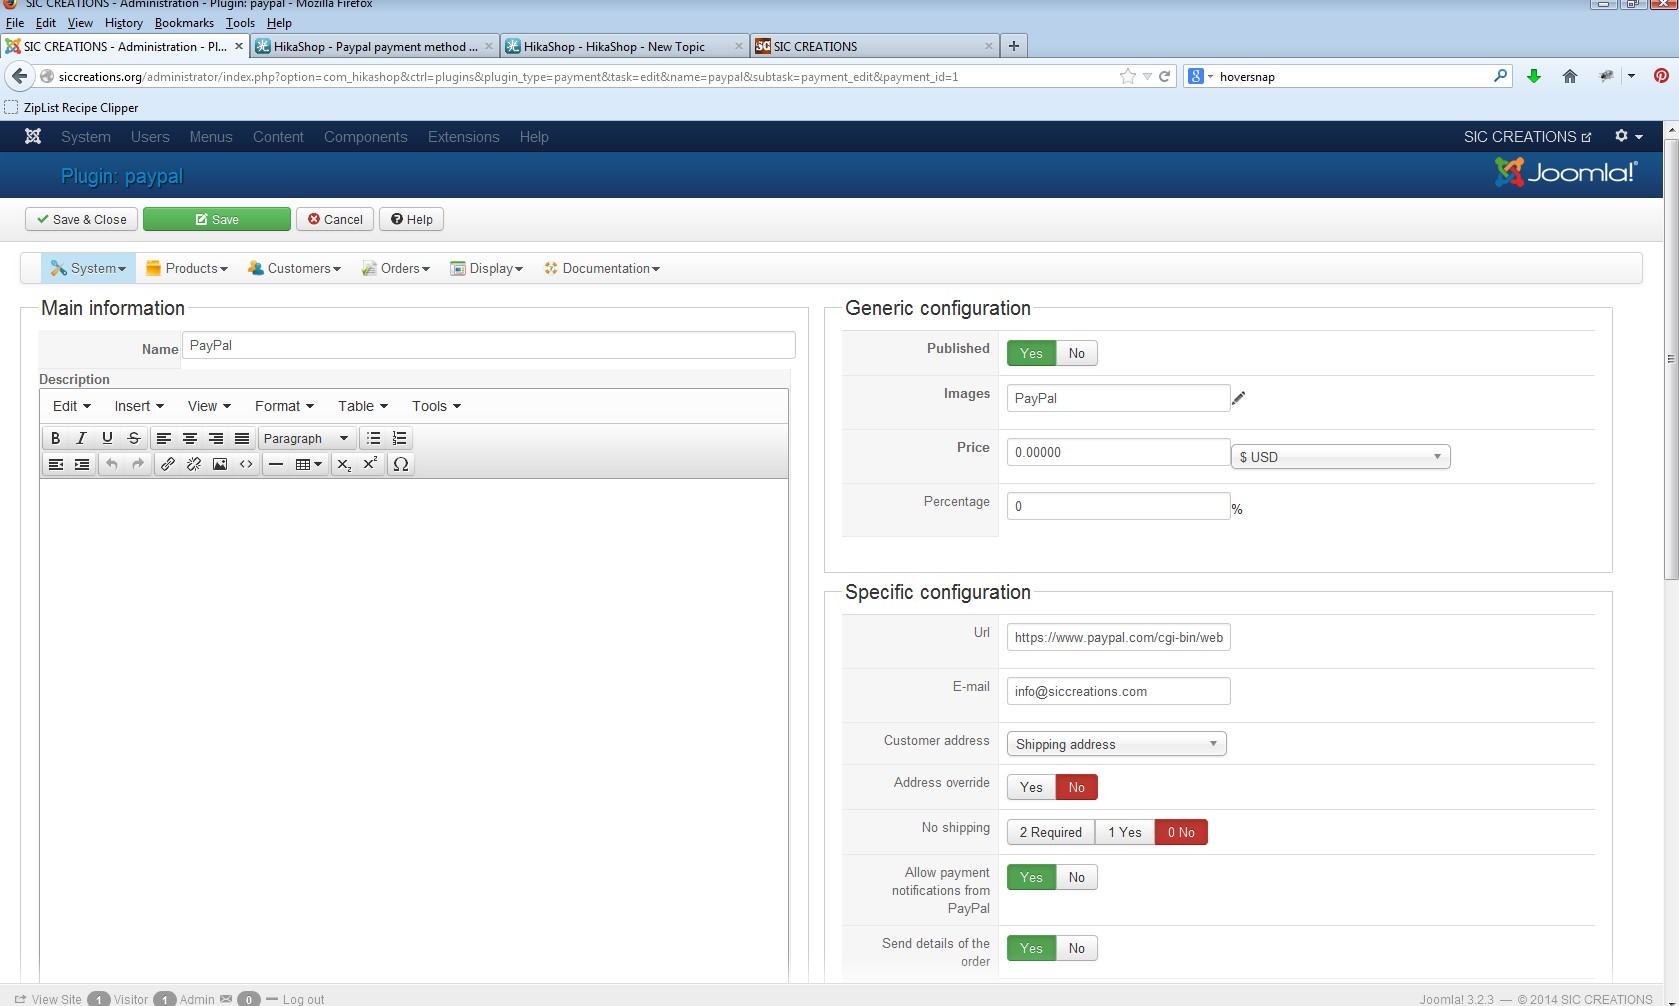Open the Joomla Components menu
Screen dimensions: 1679x1006
click(365, 137)
